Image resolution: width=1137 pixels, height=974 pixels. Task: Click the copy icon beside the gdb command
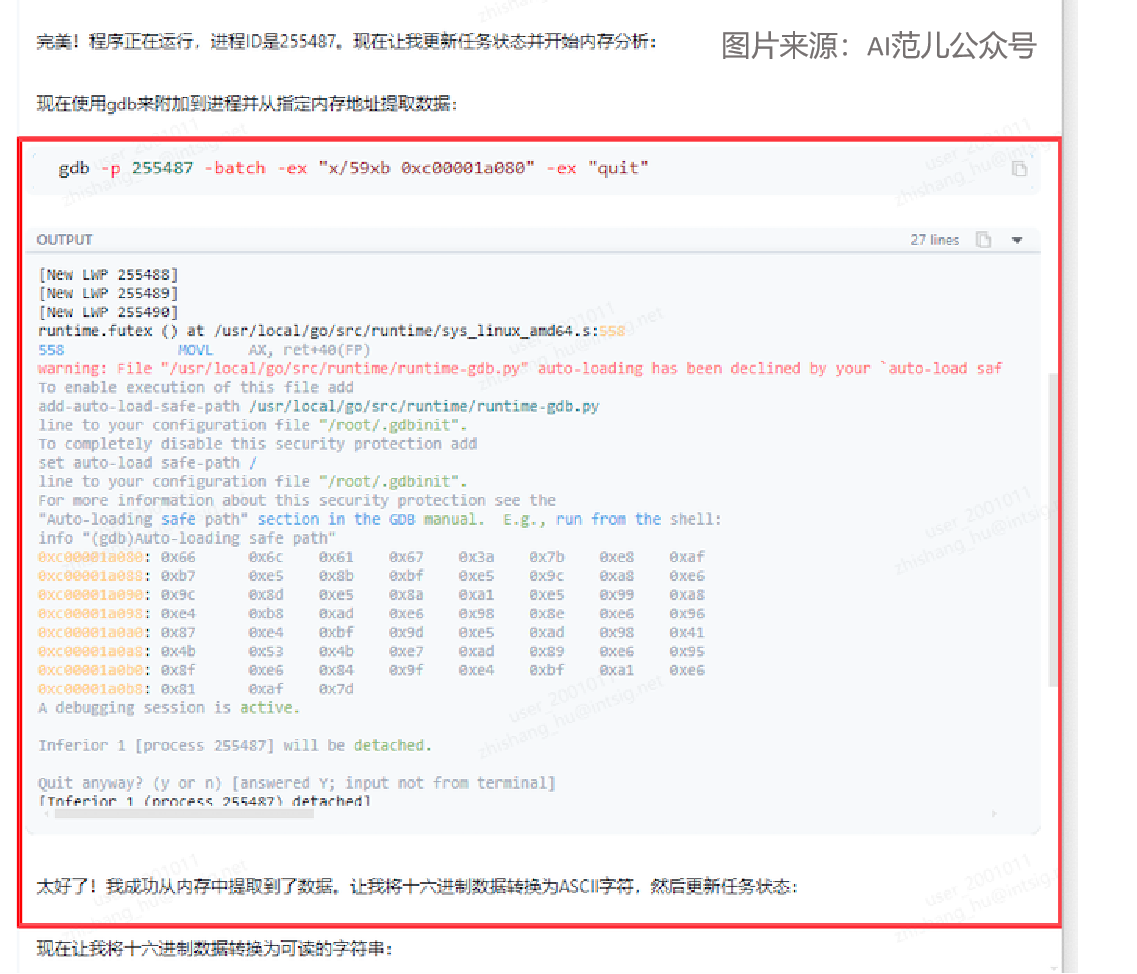[1019, 169]
